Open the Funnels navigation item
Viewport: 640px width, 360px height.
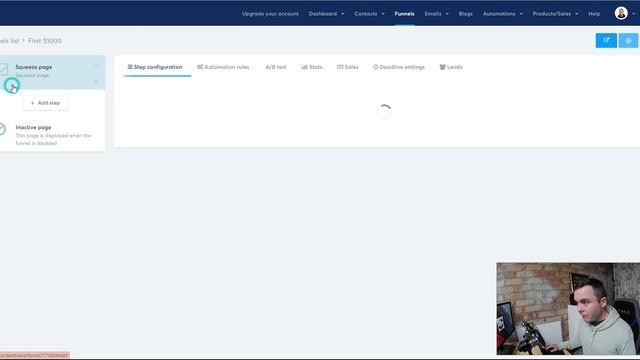(404, 14)
